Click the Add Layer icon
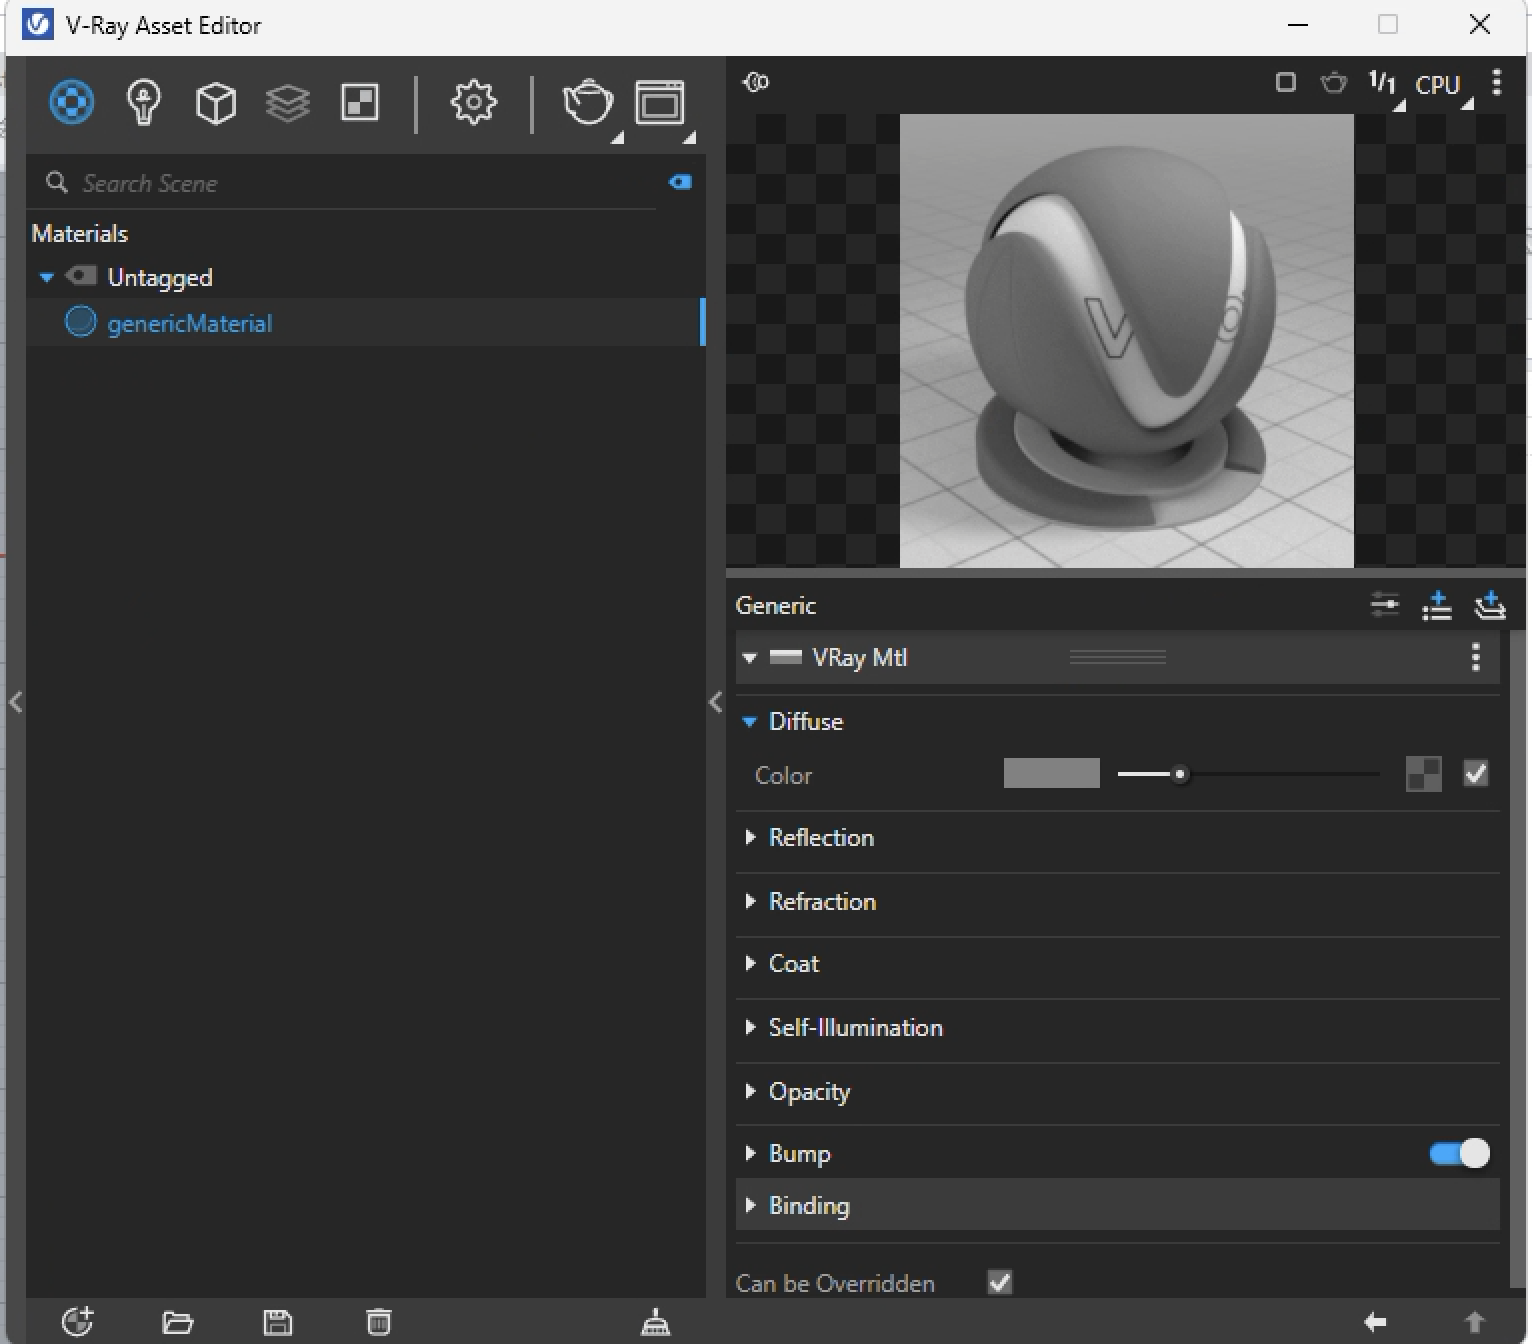Image resolution: width=1532 pixels, height=1344 pixels. pyautogui.click(x=1490, y=605)
